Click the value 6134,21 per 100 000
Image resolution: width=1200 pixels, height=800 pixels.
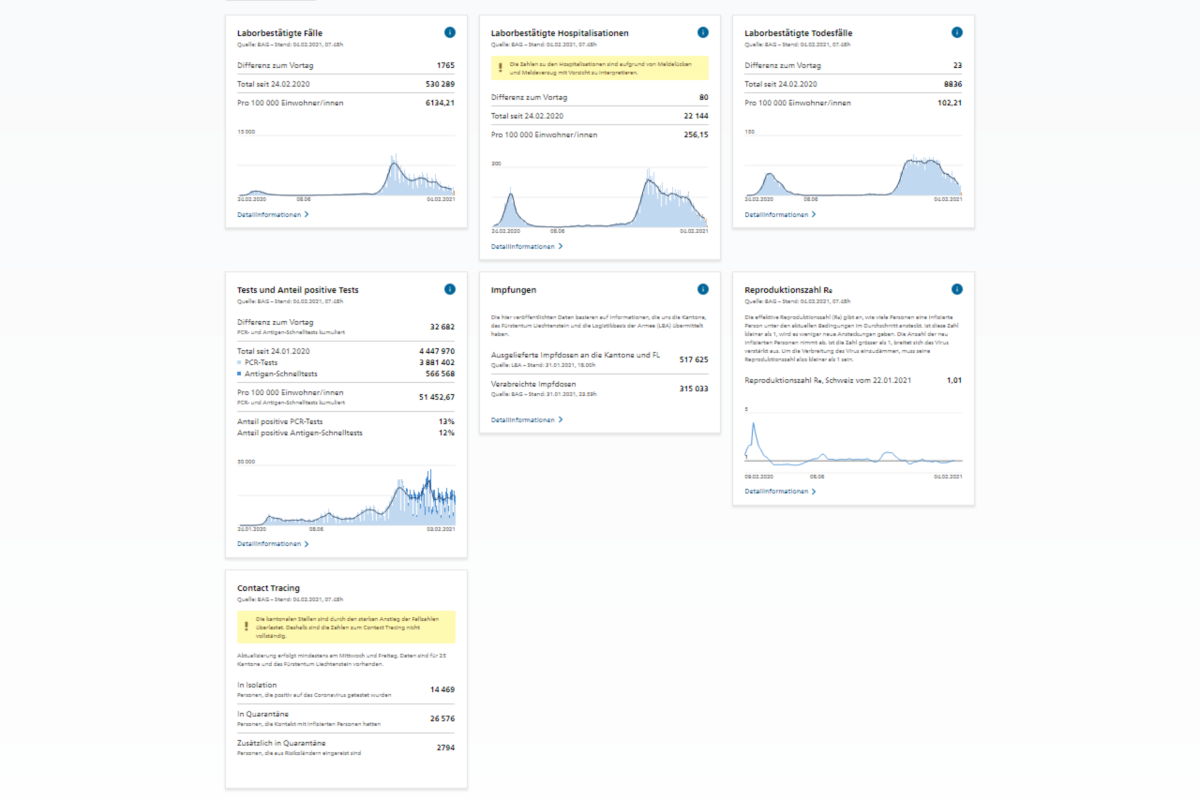tap(440, 102)
